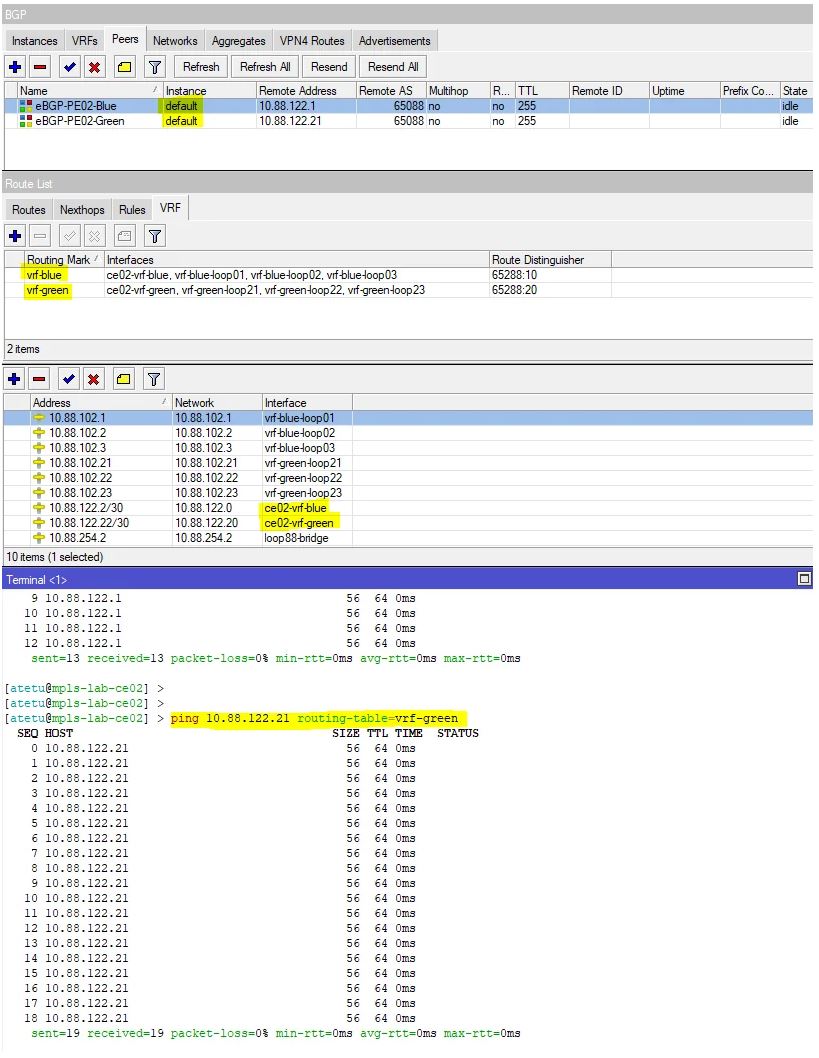819x1058 pixels.
Task: Click address icon beside 10.88.122.2/30
Action: tap(39, 508)
